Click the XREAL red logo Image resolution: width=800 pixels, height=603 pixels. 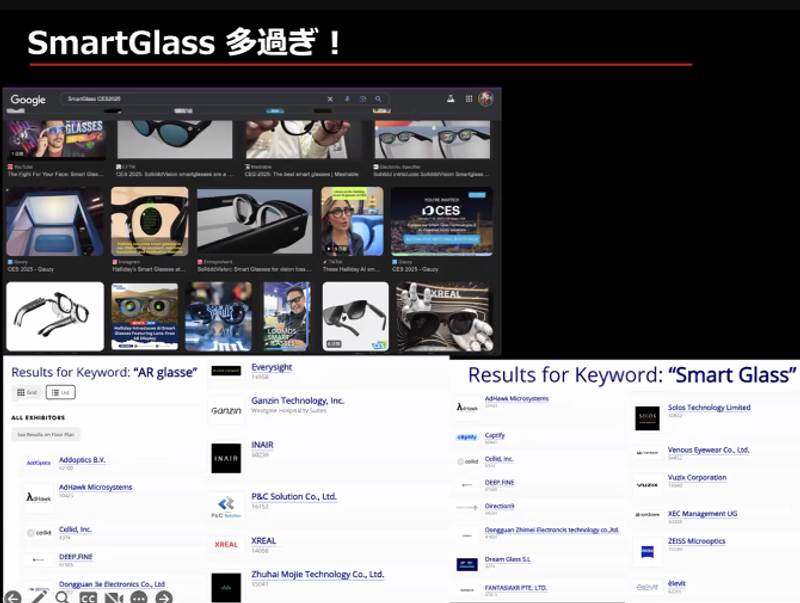pyautogui.click(x=226, y=544)
